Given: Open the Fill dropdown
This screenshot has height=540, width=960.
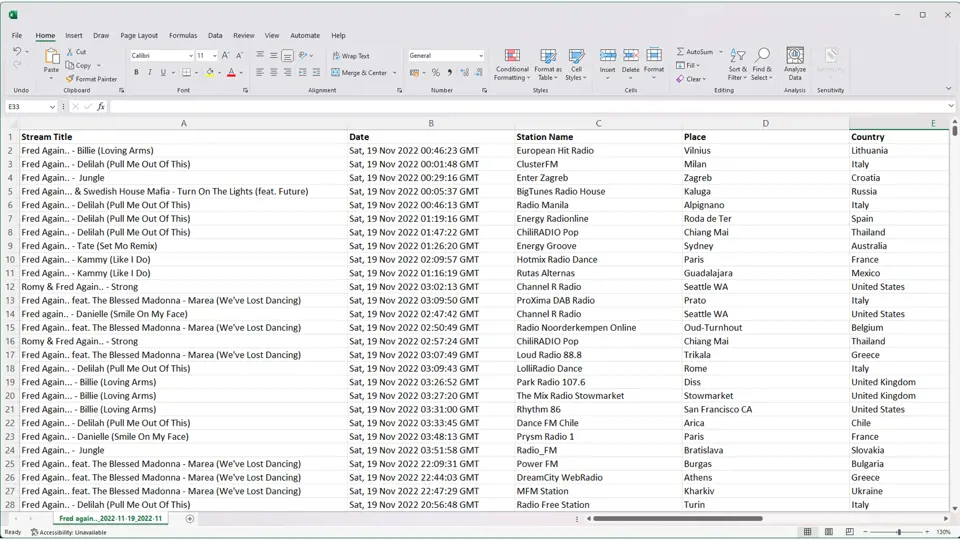Looking at the screenshot, I should click(688, 66).
